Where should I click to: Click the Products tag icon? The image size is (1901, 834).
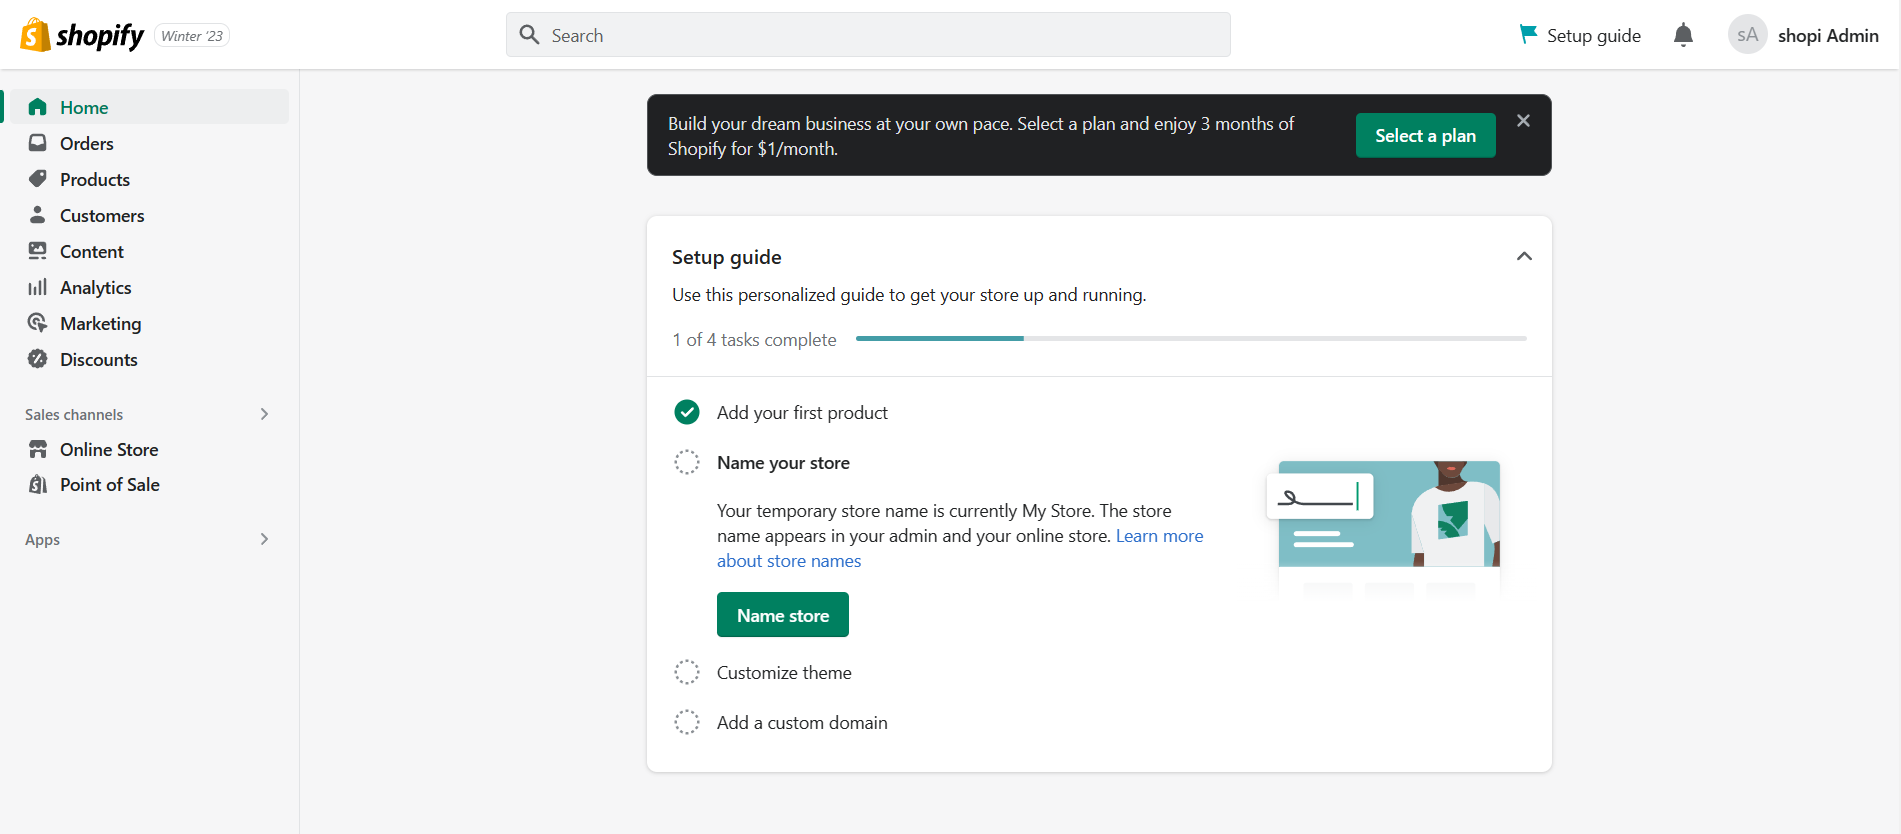38,179
